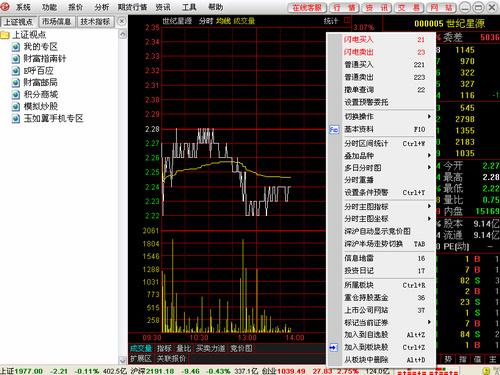Open 上市公司网站 menu entry
Image resolution: width=500 pixels, height=375 pixels.
385,310
